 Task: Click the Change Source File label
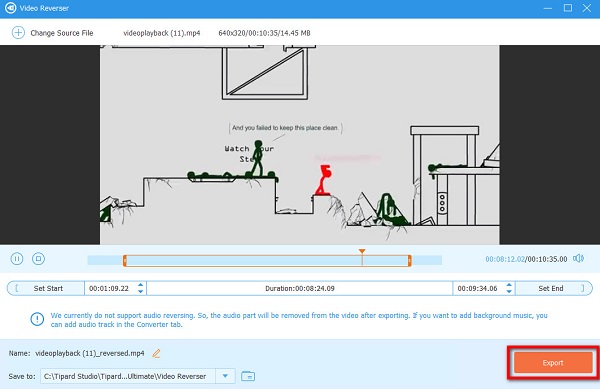pyautogui.click(x=62, y=33)
